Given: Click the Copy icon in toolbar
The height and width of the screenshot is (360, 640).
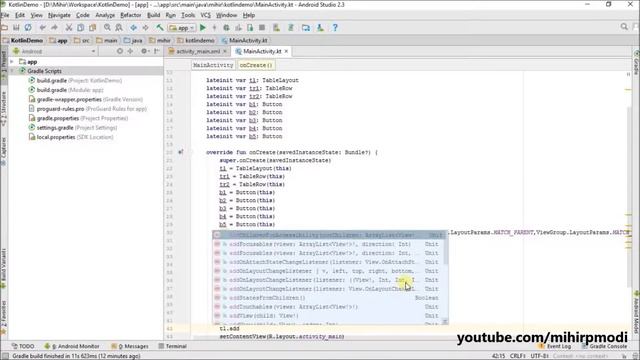Looking at the screenshot, I should coord(80,28).
